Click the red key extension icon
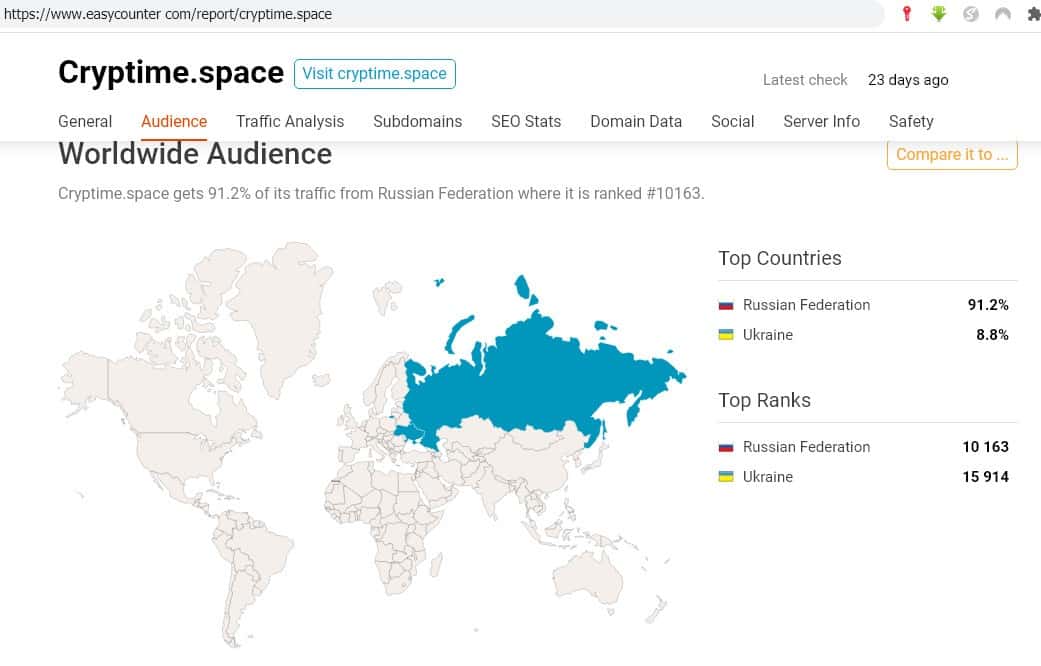 pos(907,14)
